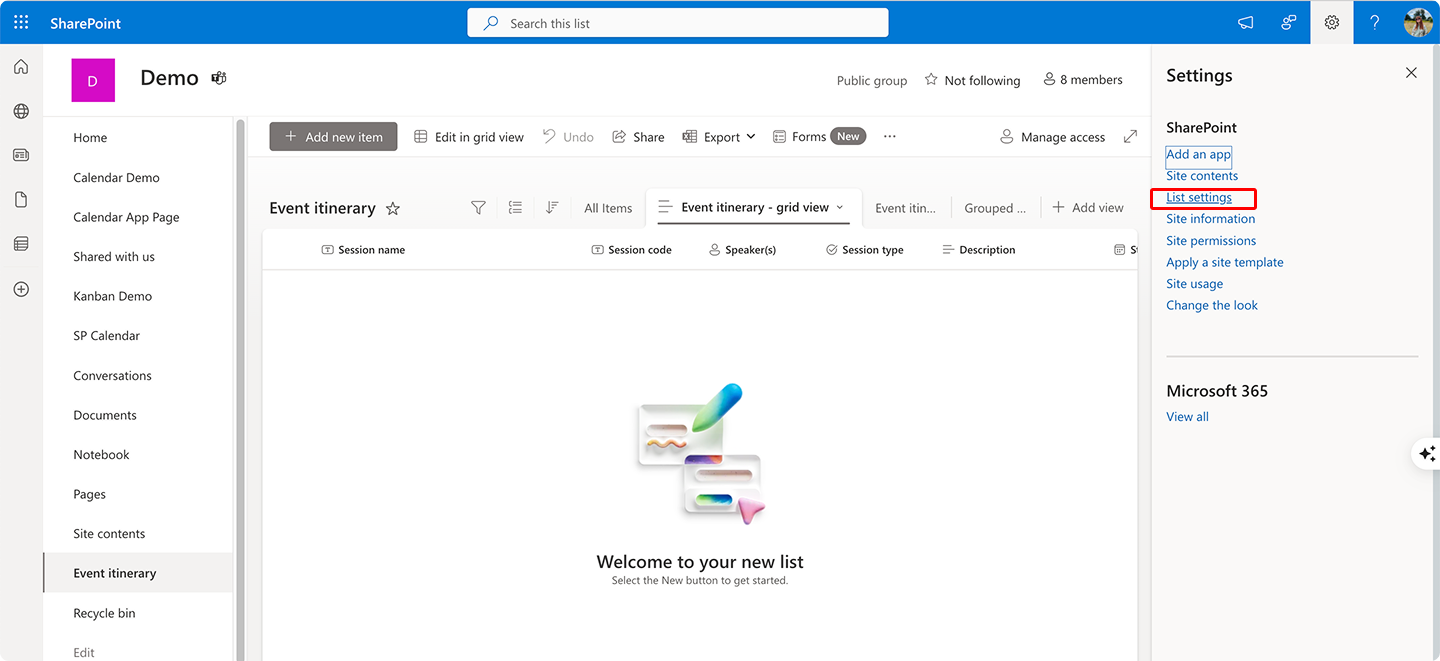The image size is (1440, 661).
Task: Click the Demo site logo tile
Action: coord(93,80)
